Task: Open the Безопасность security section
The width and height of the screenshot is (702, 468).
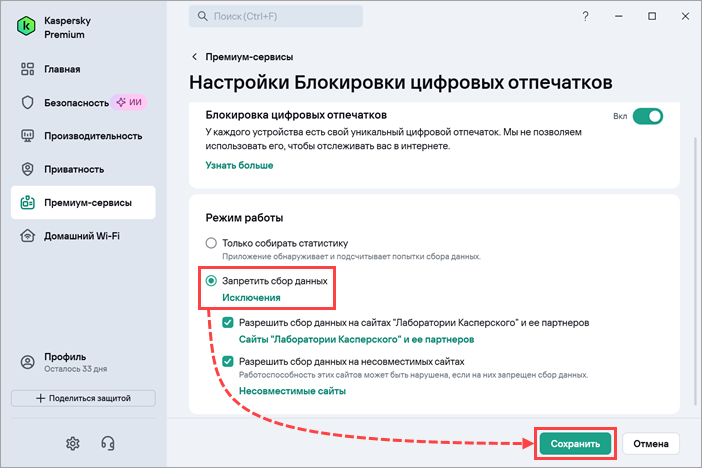Action: (x=64, y=103)
